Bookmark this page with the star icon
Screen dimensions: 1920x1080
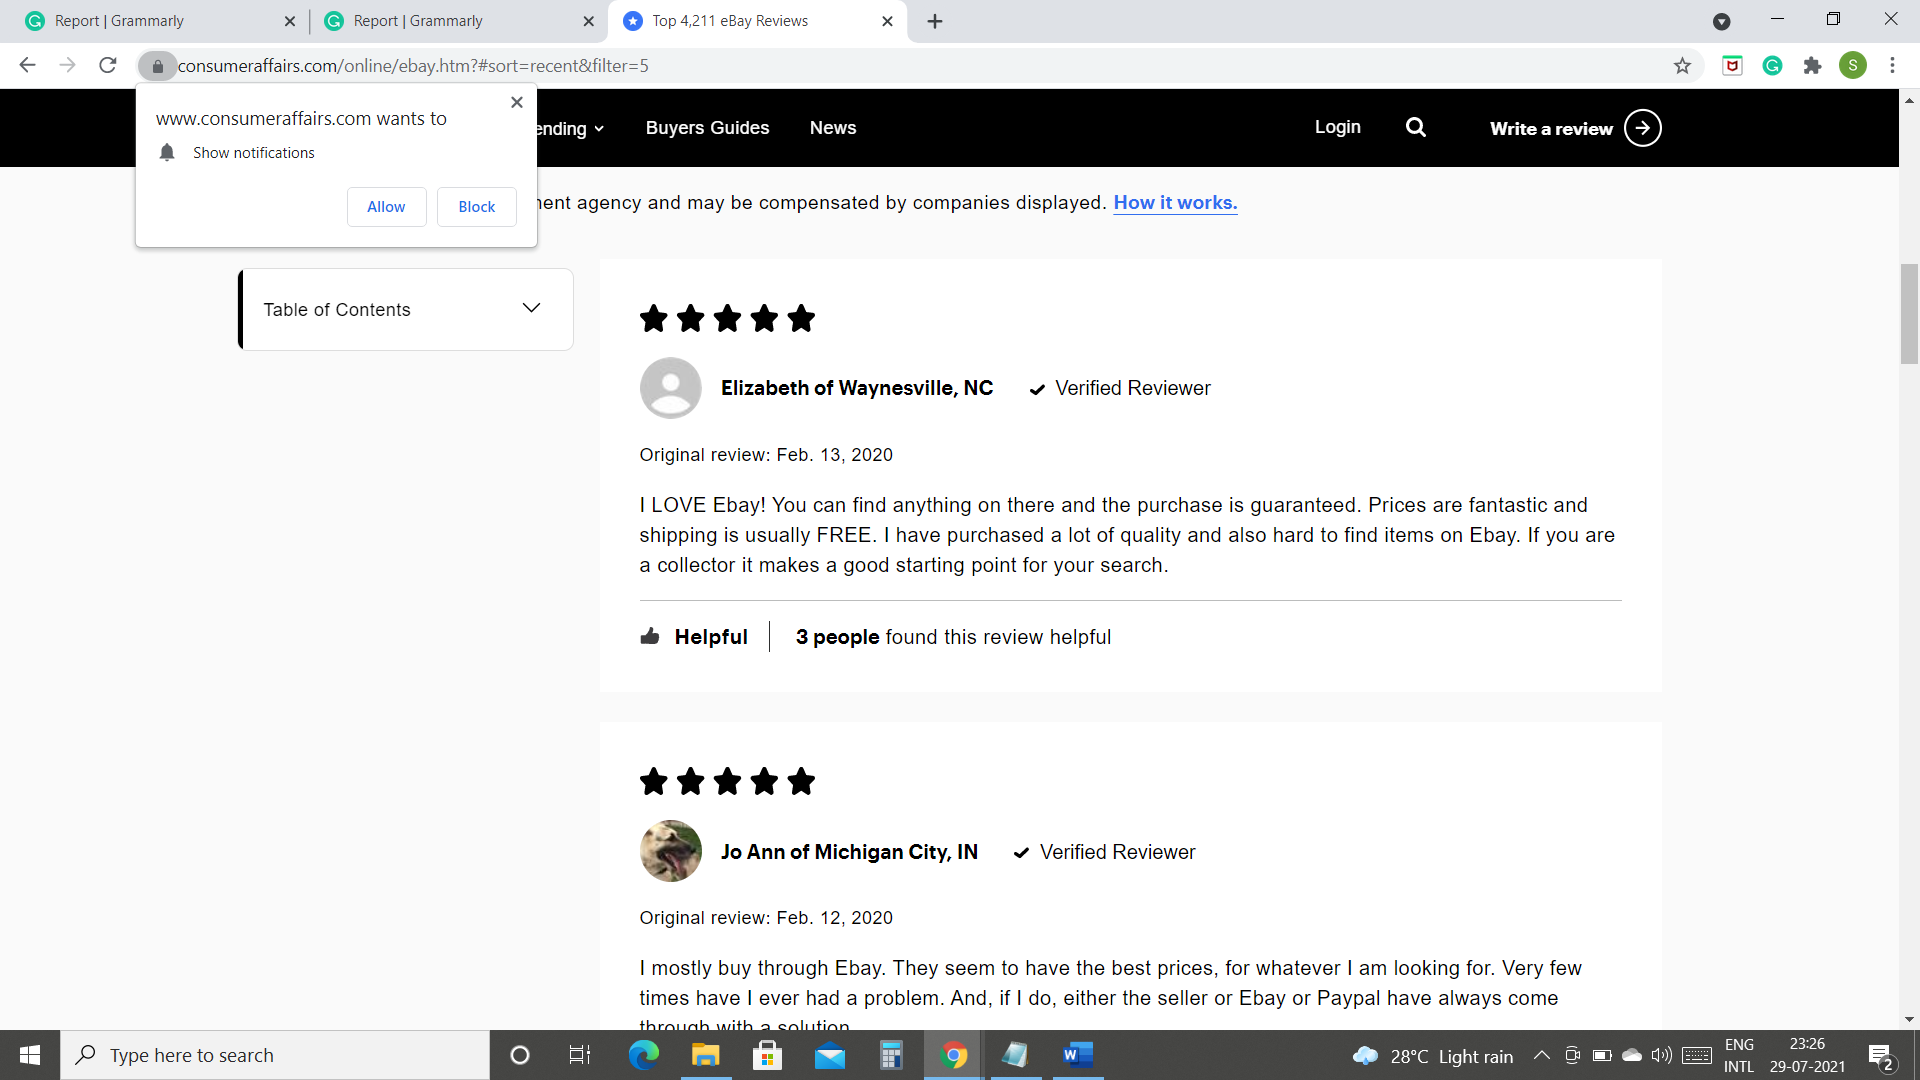pyautogui.click(x=1682, y=66)
